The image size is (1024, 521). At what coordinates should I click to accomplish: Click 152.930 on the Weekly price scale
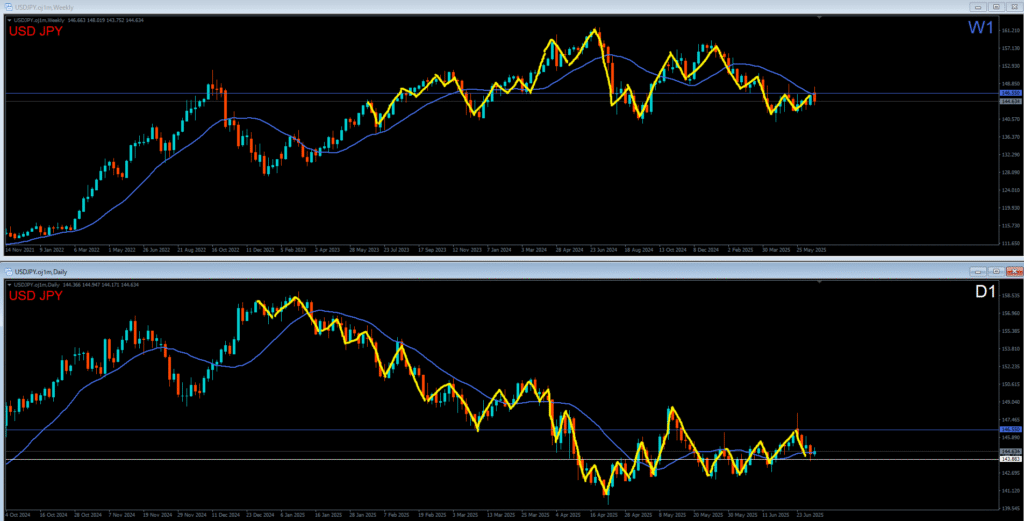pos(1009,66)
